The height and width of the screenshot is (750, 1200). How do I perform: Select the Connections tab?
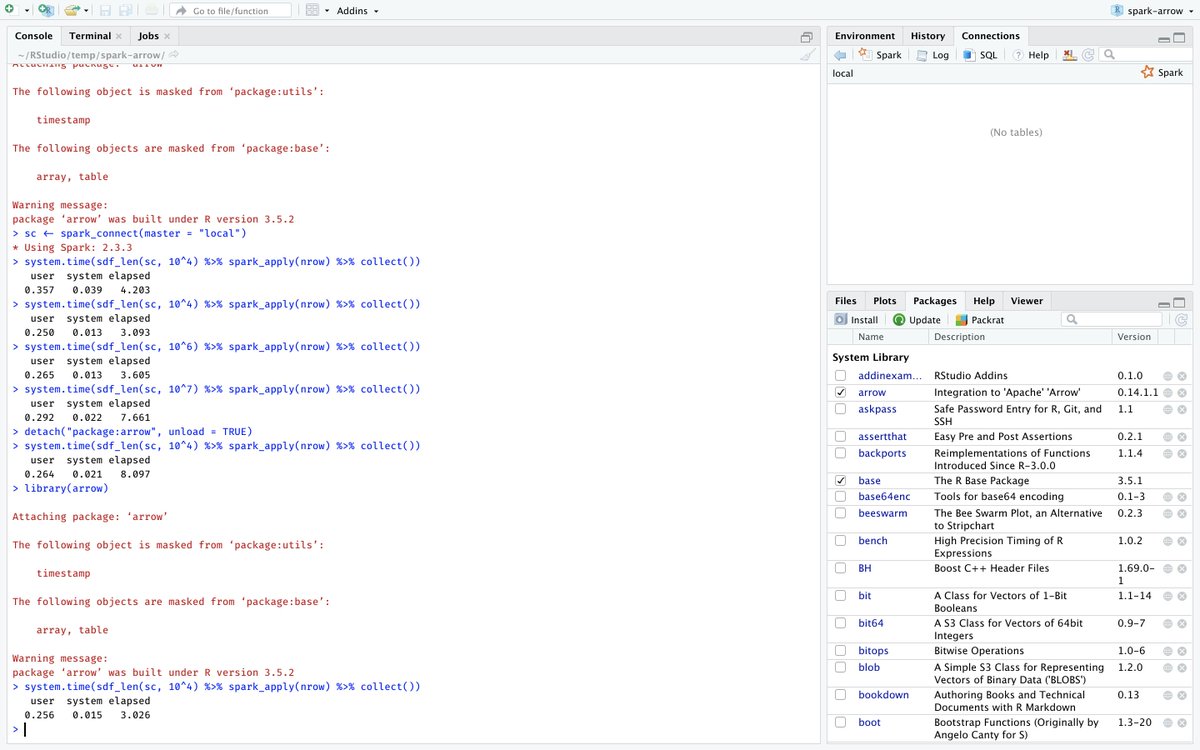(990, 36)
